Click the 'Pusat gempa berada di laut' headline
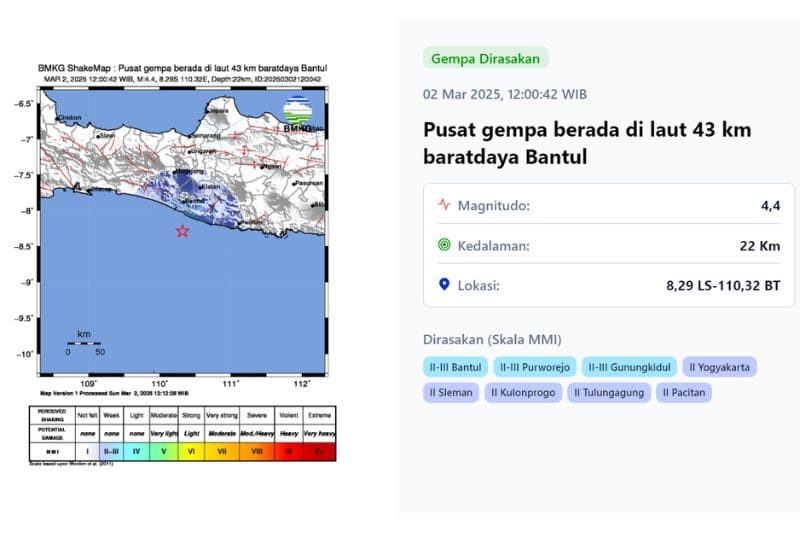 pyautogui.click(x=587, y=143)
